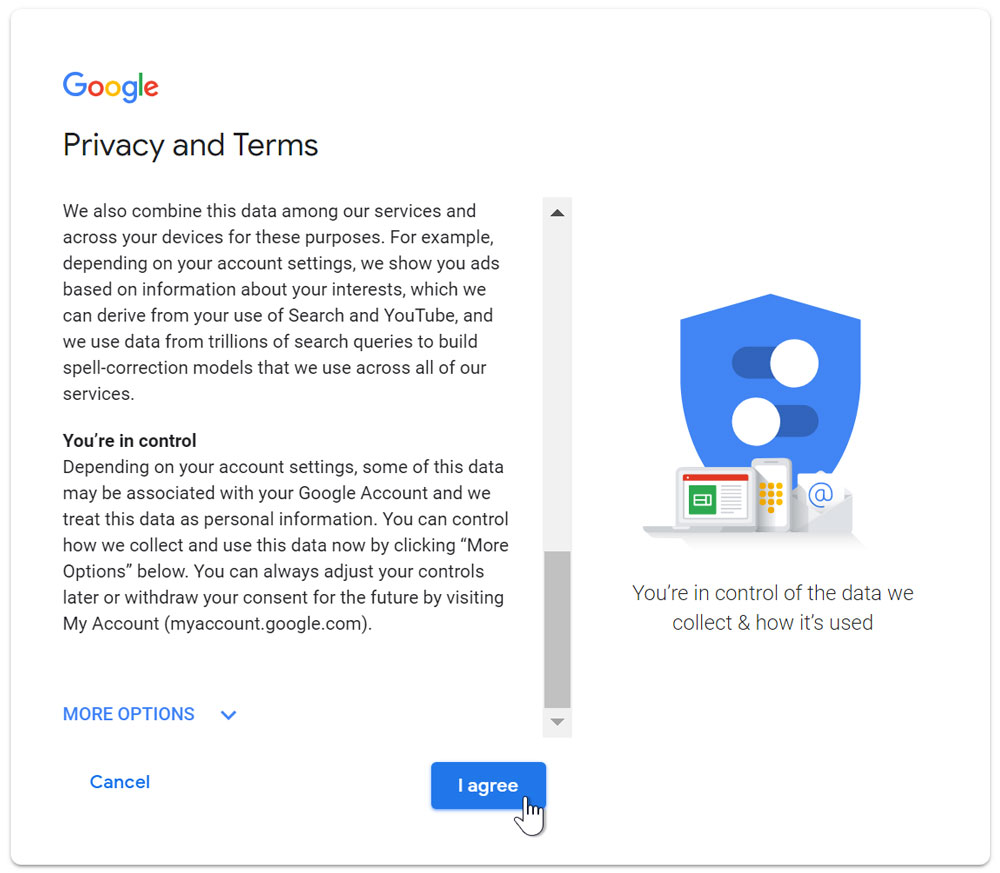Click the gray scrollbar thumb
1000x873 pixels.
(x=557, y=629)
